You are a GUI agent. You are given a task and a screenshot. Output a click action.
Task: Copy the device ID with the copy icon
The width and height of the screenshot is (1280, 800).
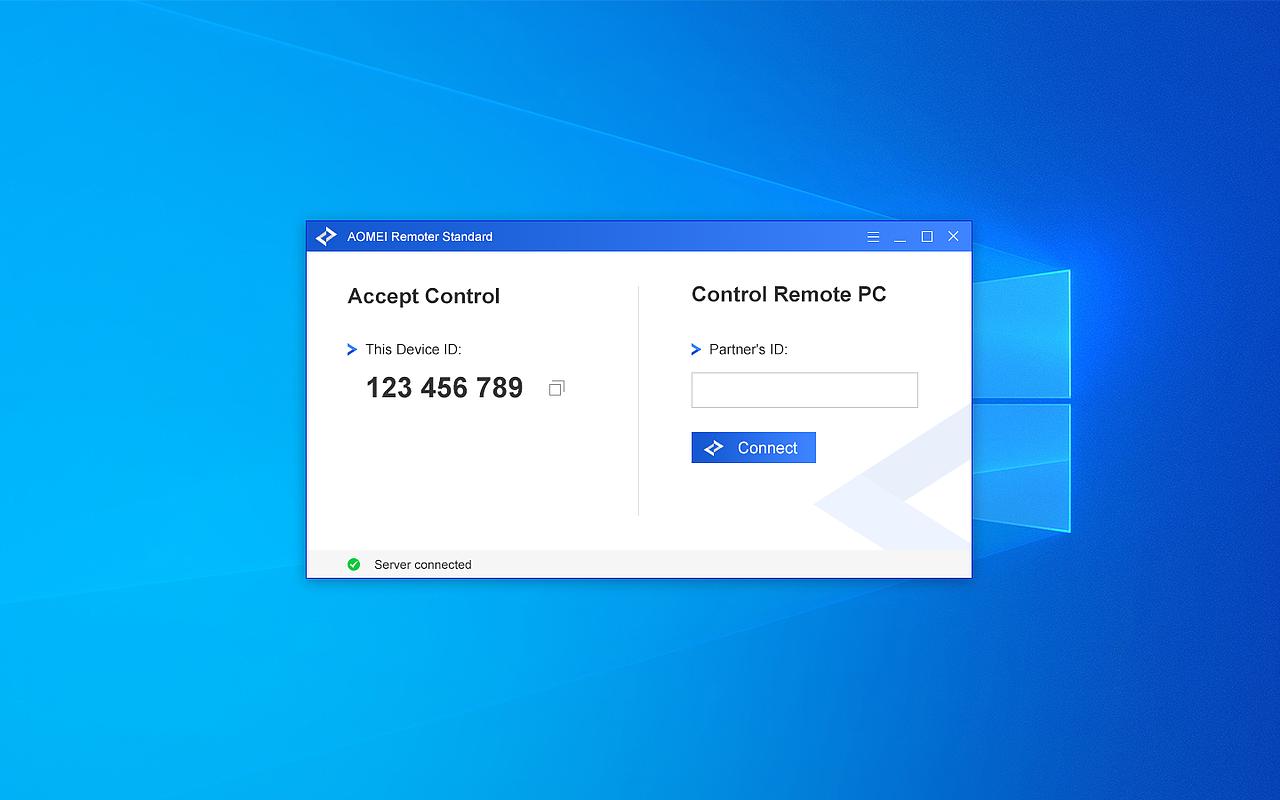click(x=557, y=388)
